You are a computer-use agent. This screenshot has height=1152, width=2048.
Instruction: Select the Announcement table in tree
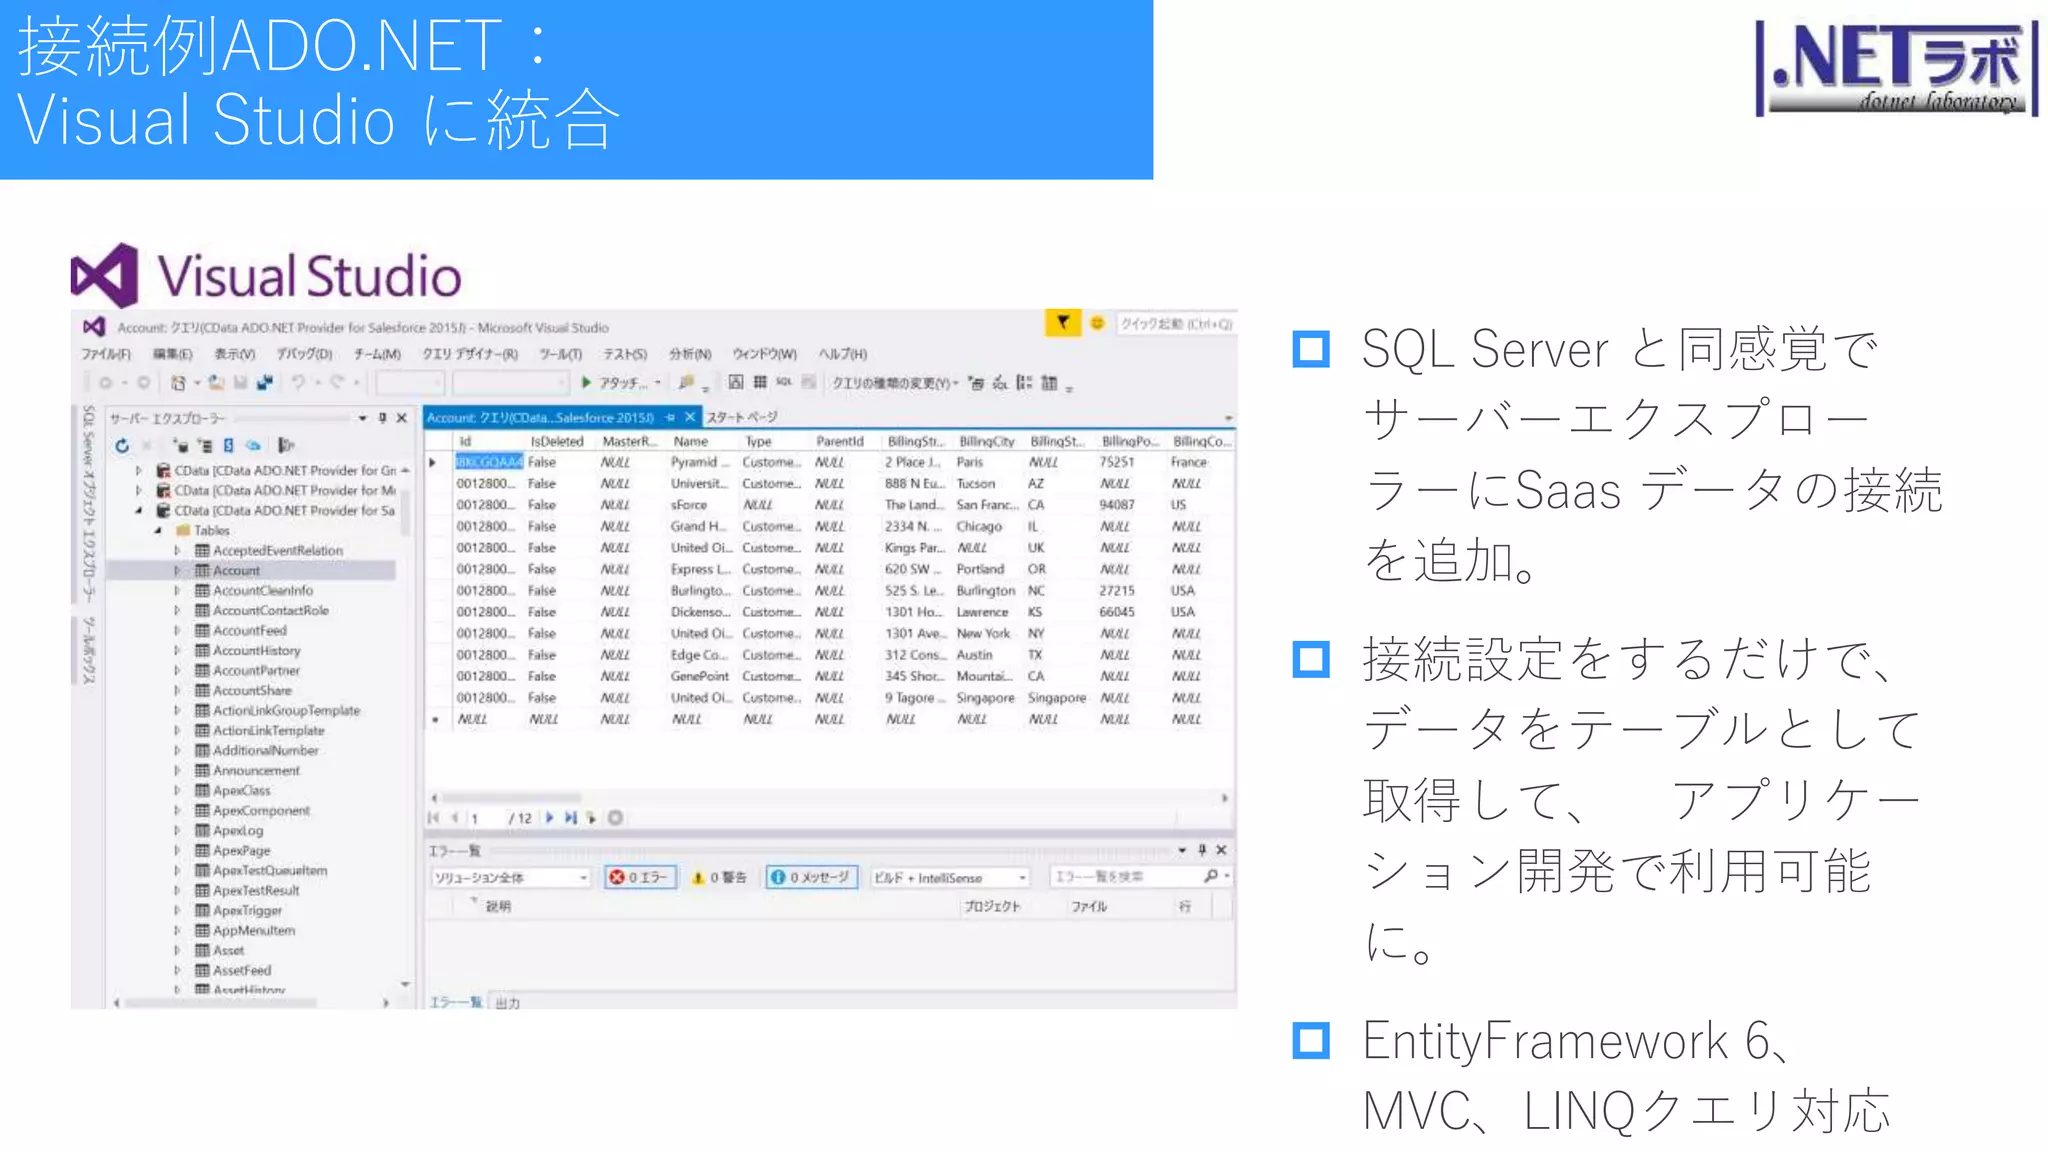(256, 770)
